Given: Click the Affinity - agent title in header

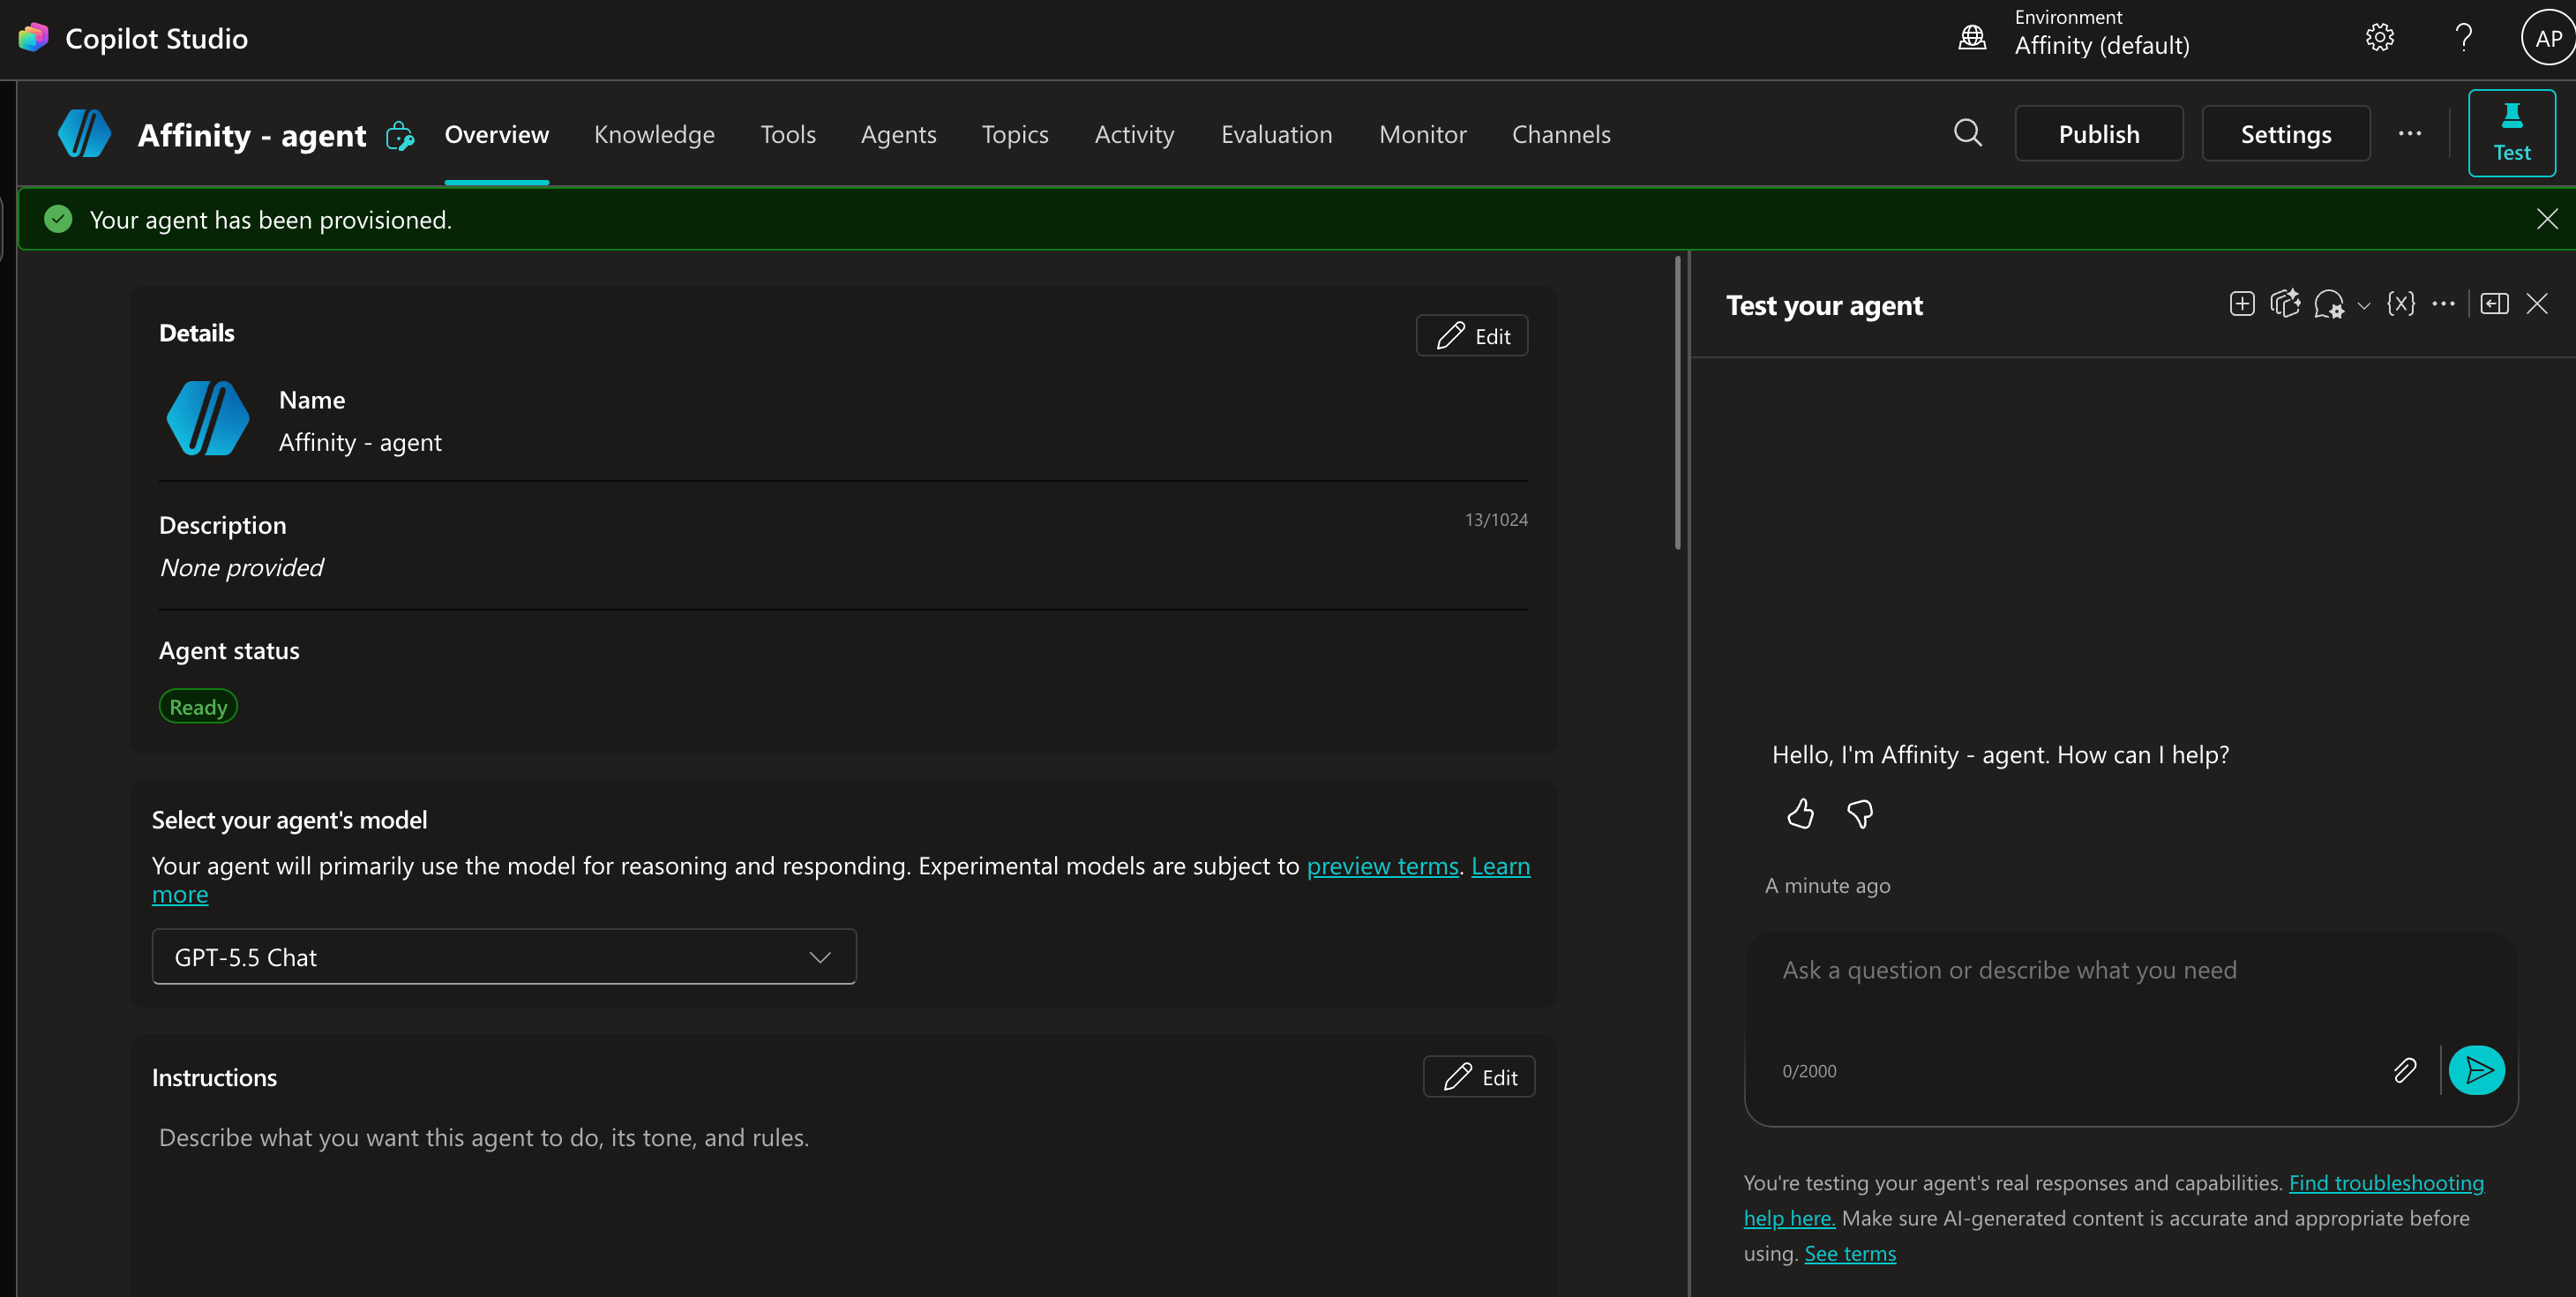Looking at the screenshot, I should pyautogui.click(x=252, y=134).
